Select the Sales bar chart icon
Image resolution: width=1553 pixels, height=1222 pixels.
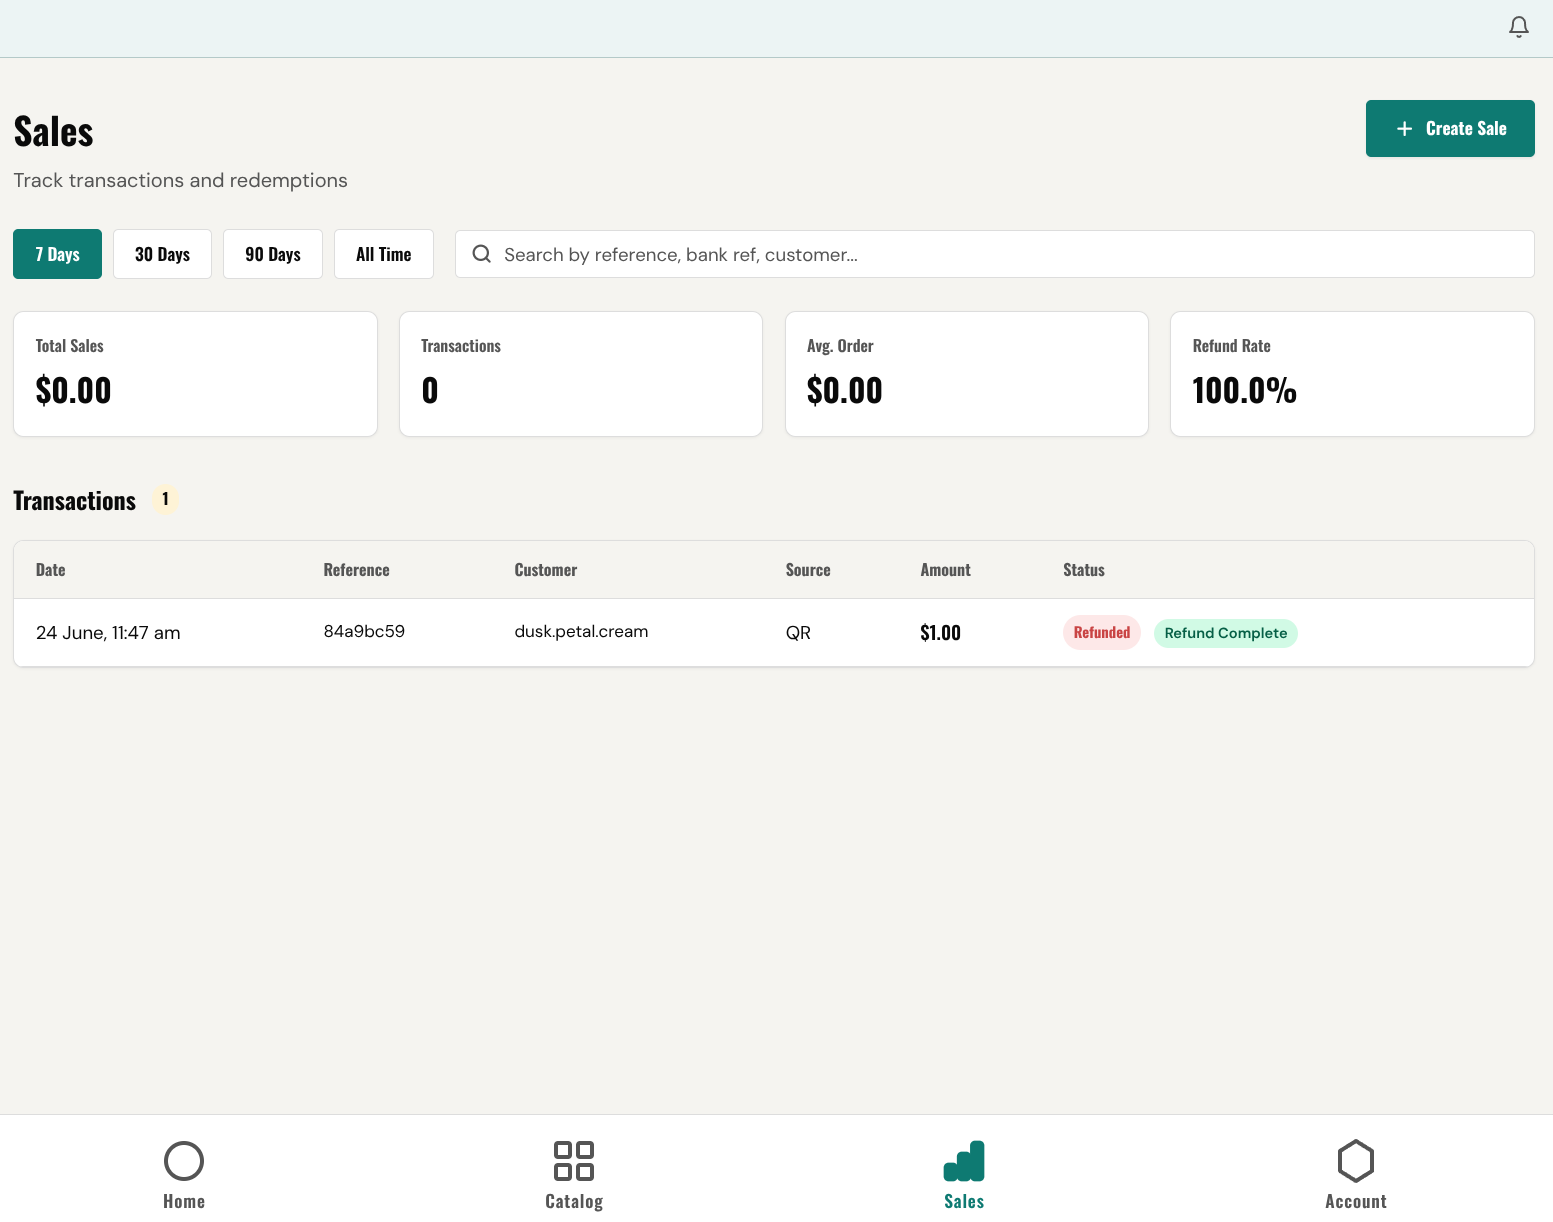pyautogui.click(x=964, y=1161)
